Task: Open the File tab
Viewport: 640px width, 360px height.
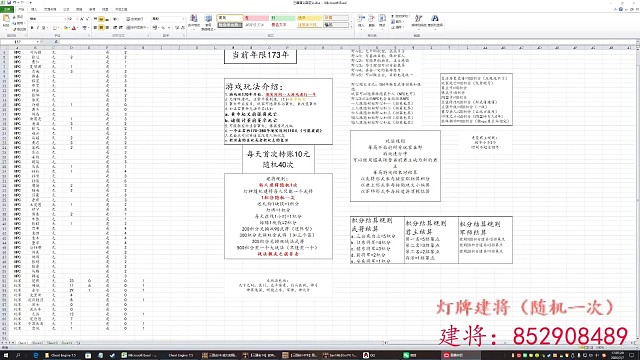Action: [7, 9]
